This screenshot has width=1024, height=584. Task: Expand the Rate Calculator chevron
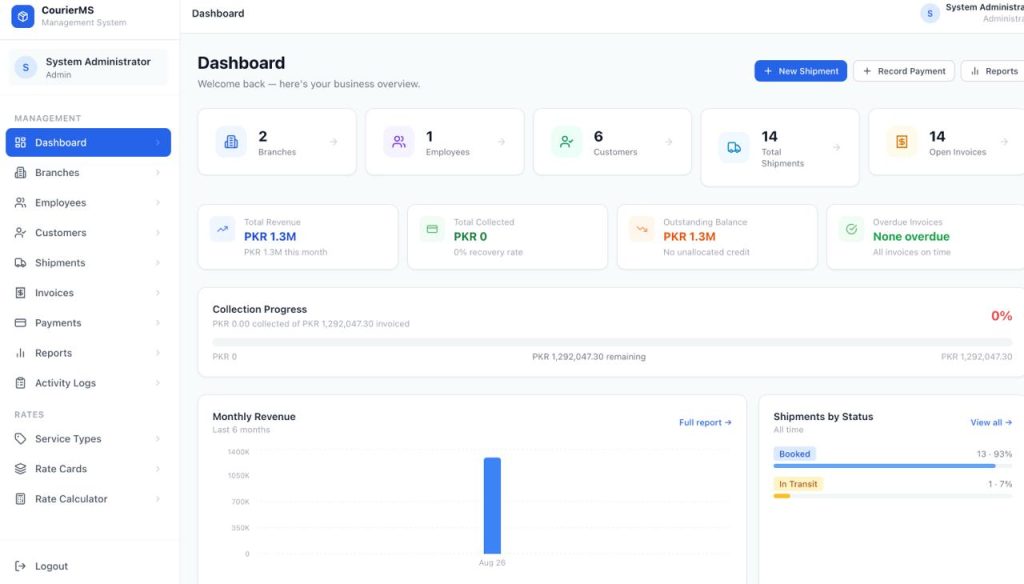tap(157, 499)
